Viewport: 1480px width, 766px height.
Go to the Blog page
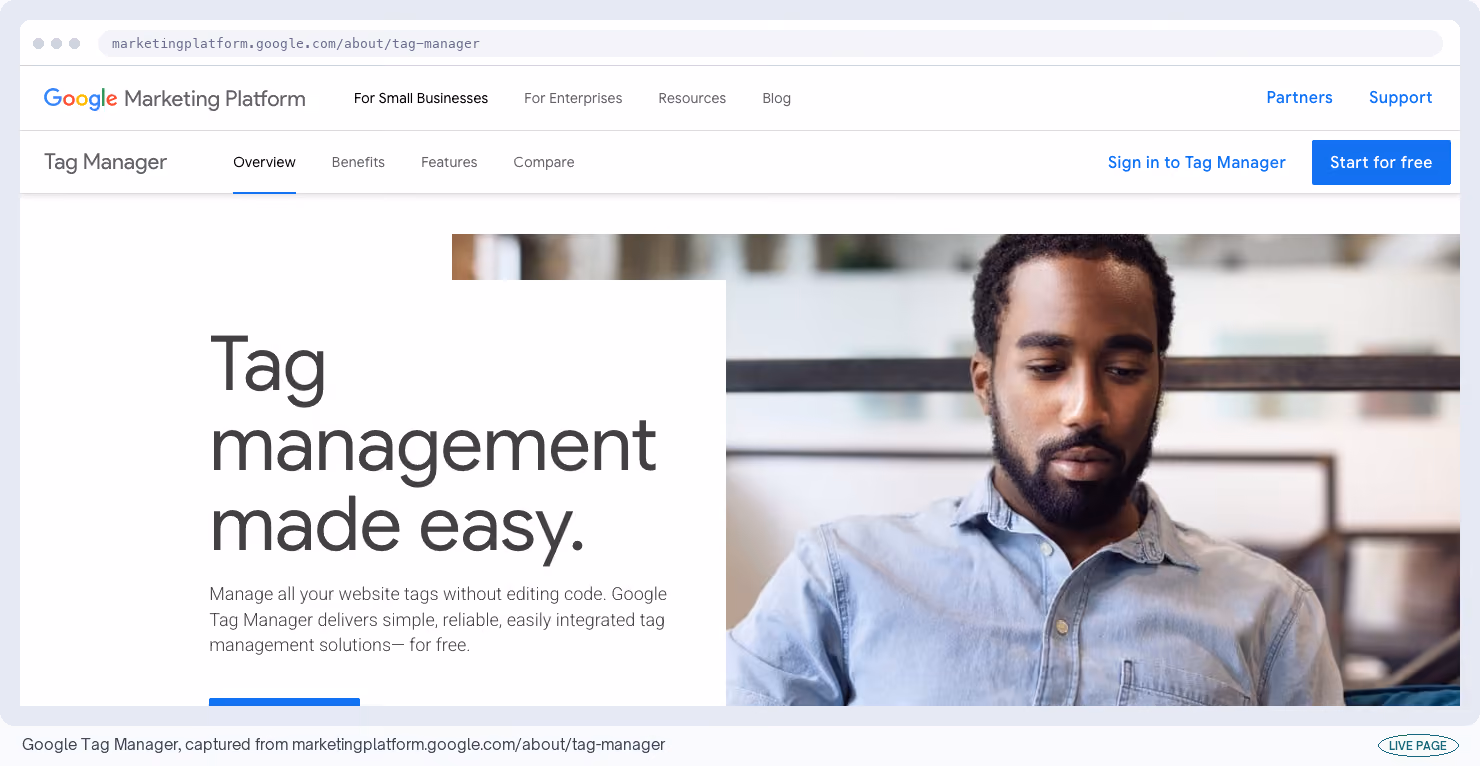tap(776, 98)
